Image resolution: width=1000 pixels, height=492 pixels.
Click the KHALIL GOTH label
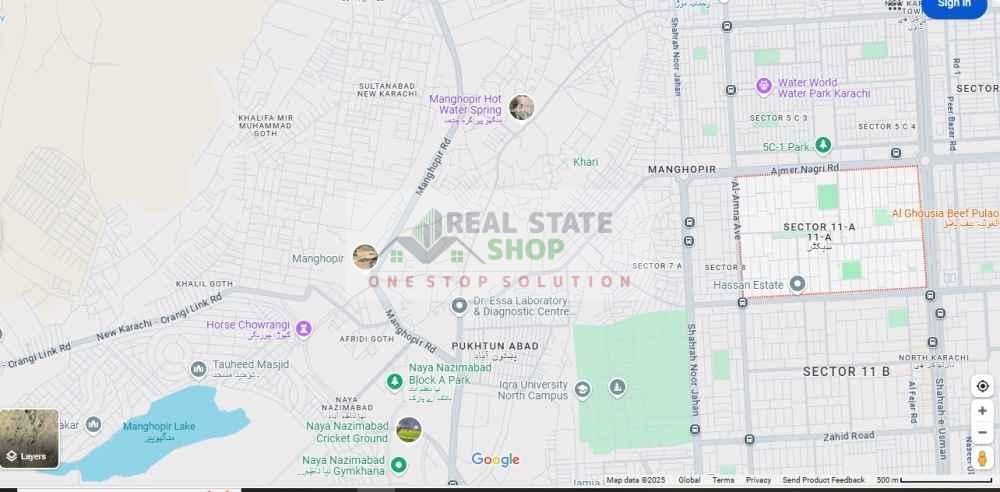[204, 284]
